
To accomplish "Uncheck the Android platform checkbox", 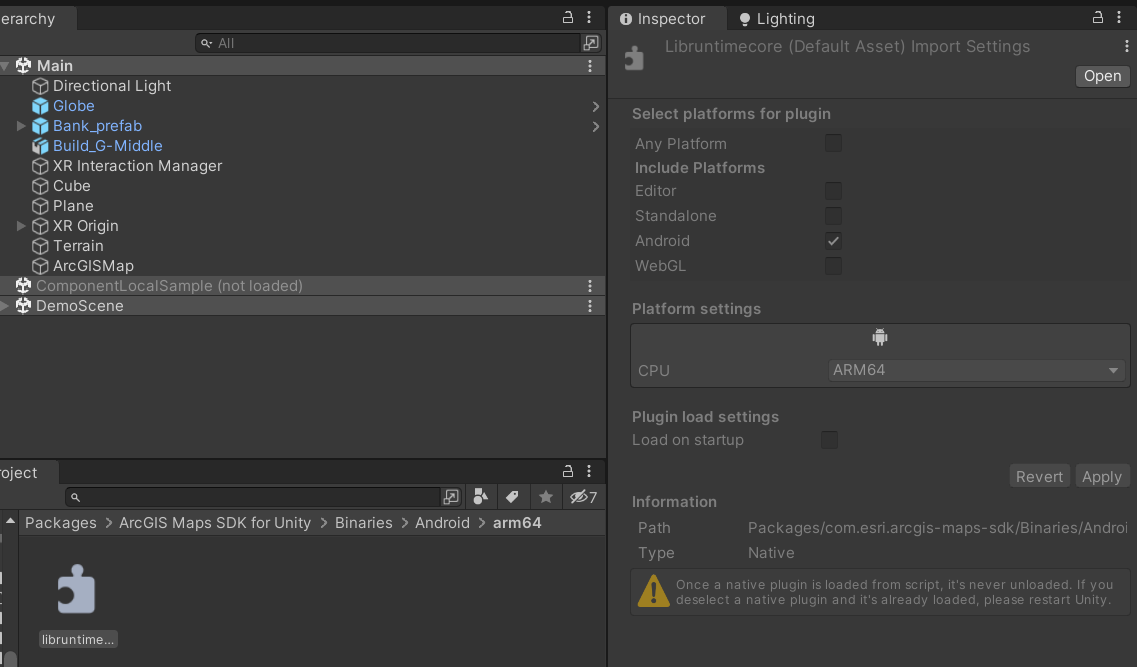I will click(x=833, y=241).
